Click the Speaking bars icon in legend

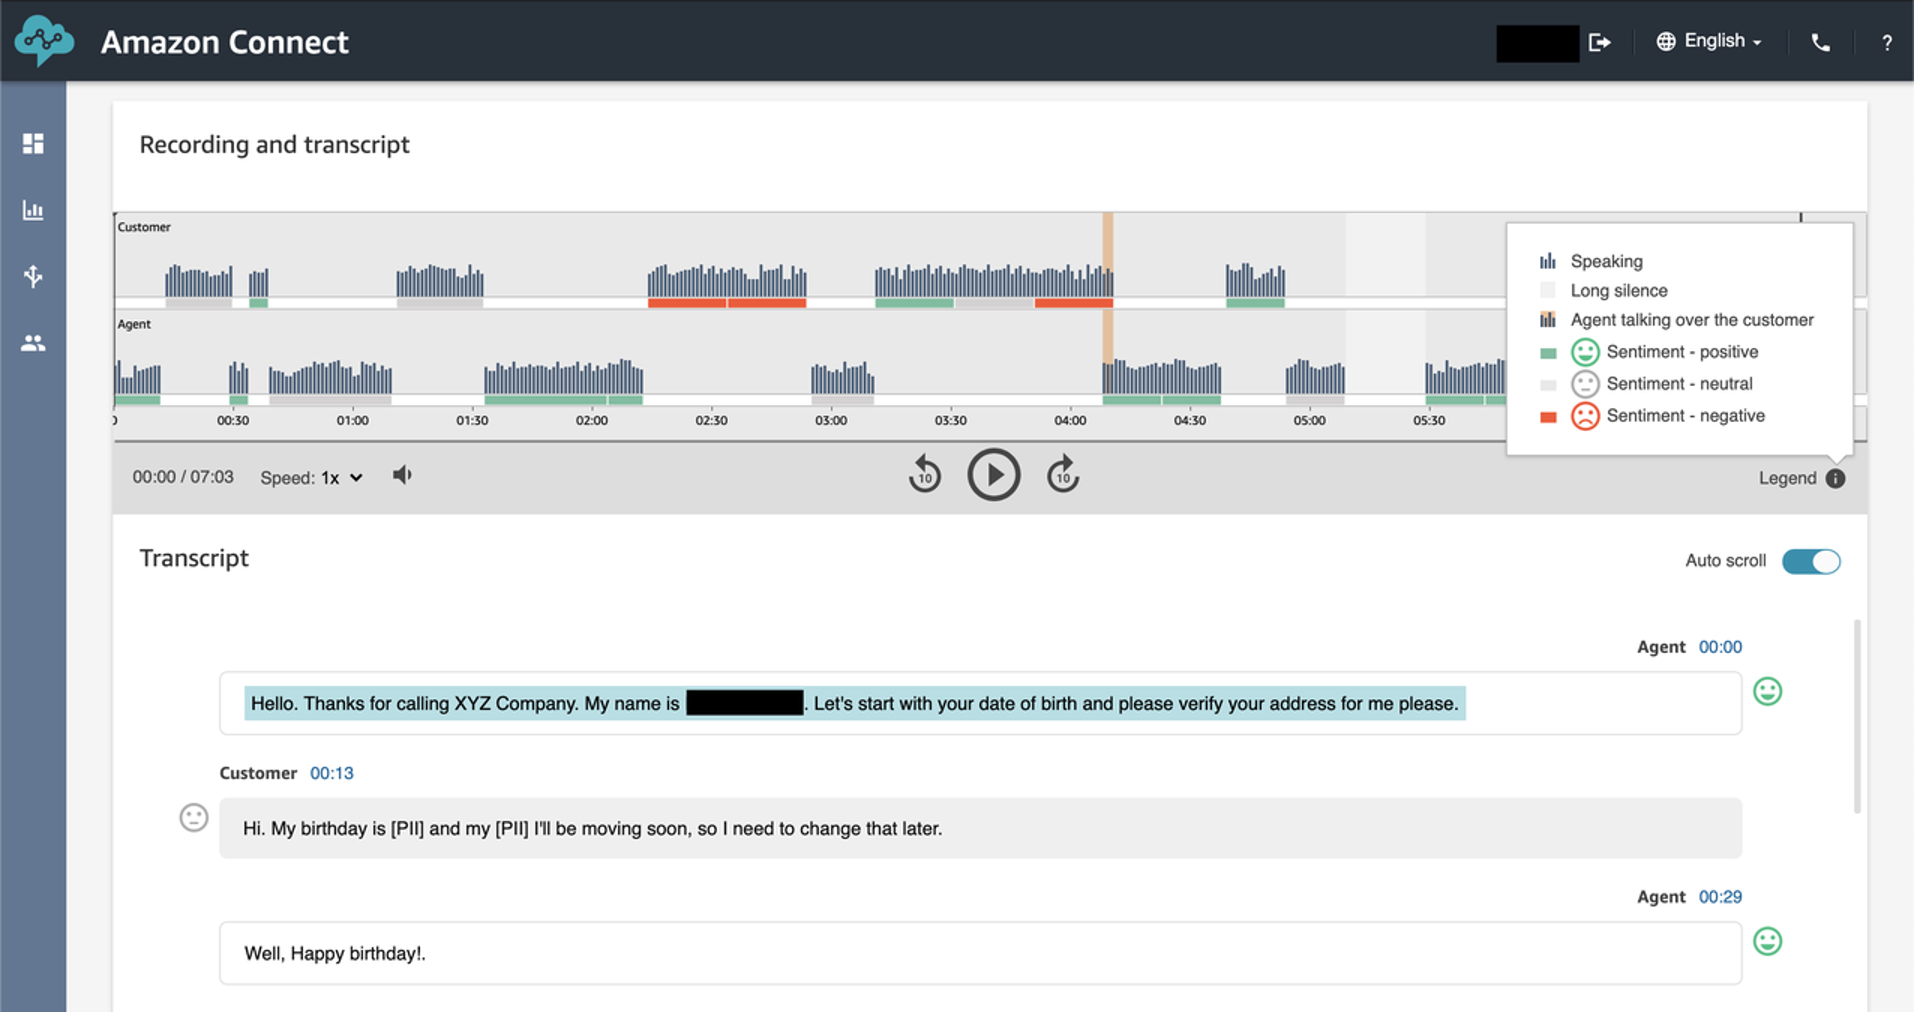(1548, 261)
